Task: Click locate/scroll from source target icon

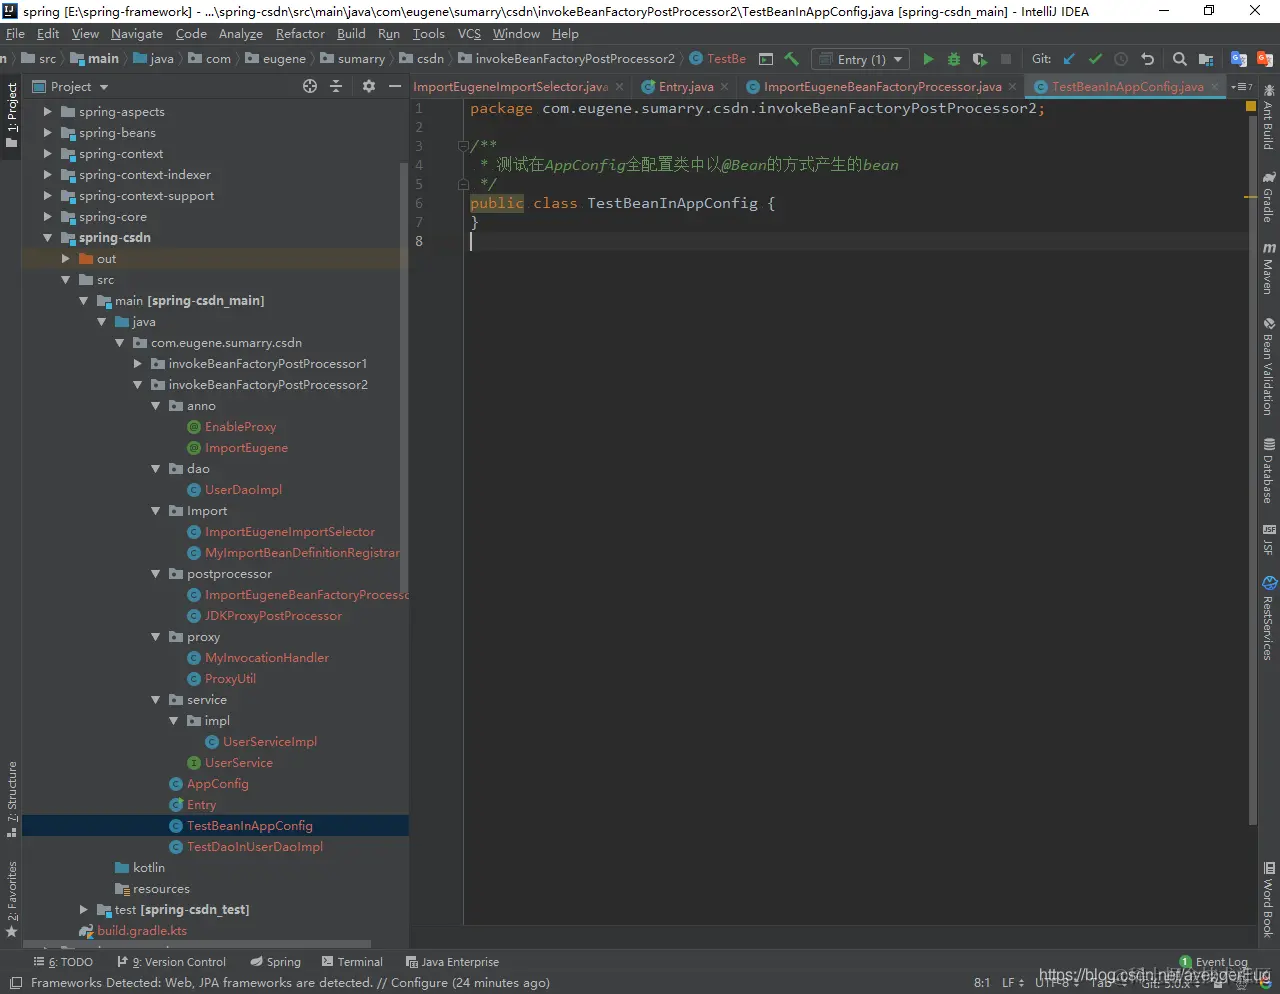Action: pos(310,87)
